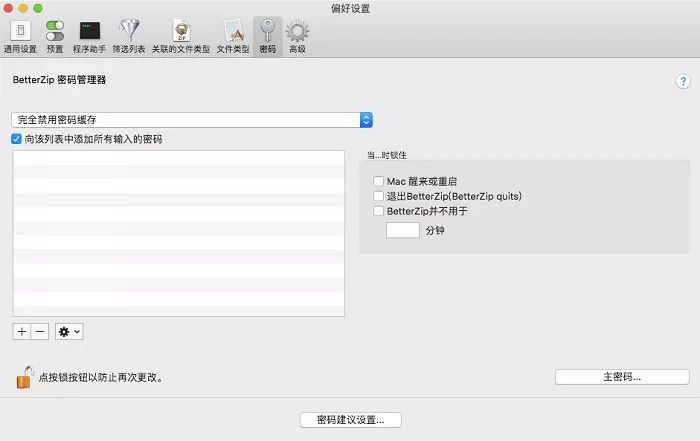The image size is (700, 441).
Task: Close the preferences window with red button
Action: coord(8,8)
